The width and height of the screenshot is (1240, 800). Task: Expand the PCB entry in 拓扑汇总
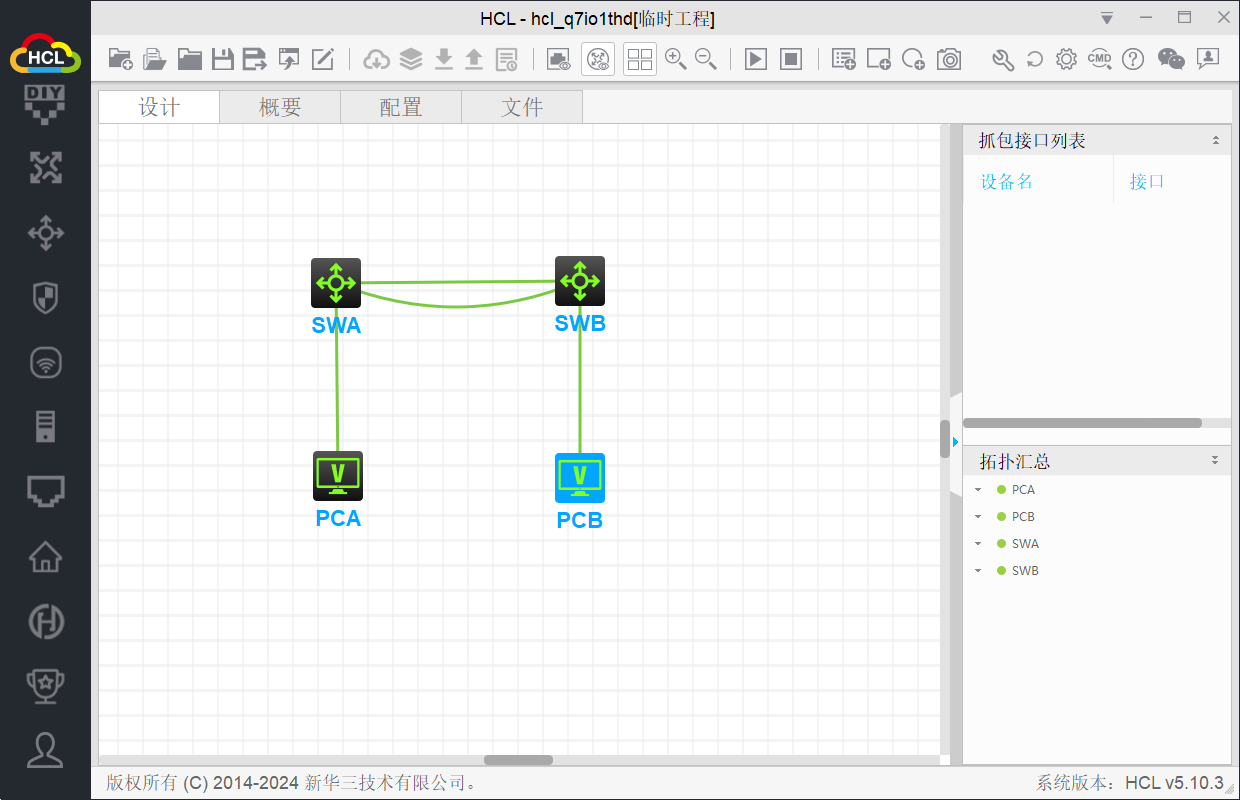tap(978, 517)
